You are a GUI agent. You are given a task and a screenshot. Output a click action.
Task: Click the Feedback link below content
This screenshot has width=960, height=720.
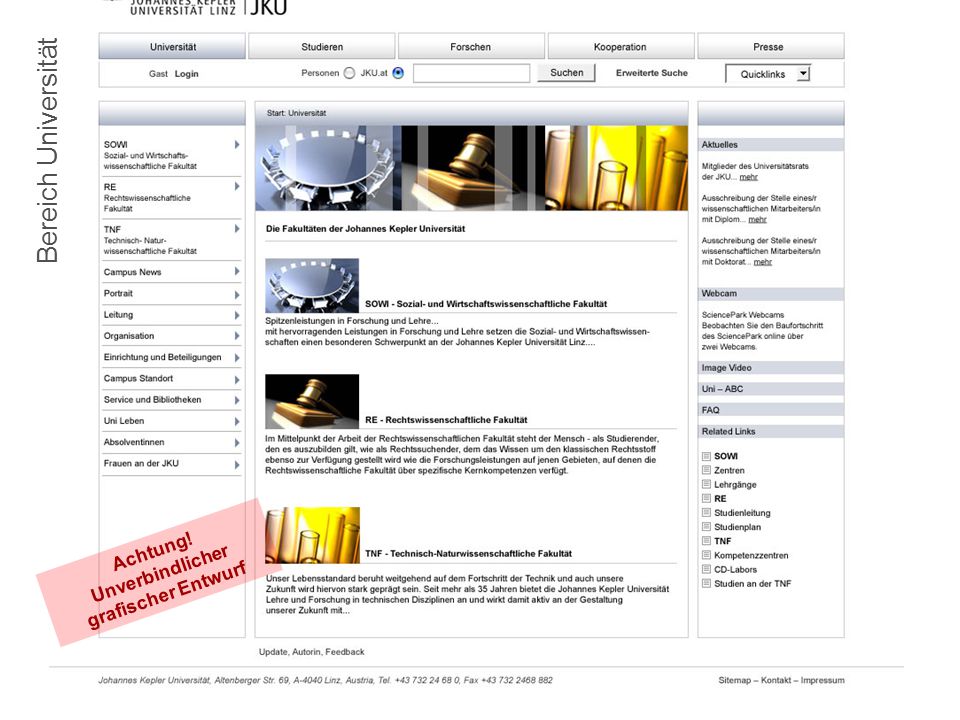pos(345,652)
